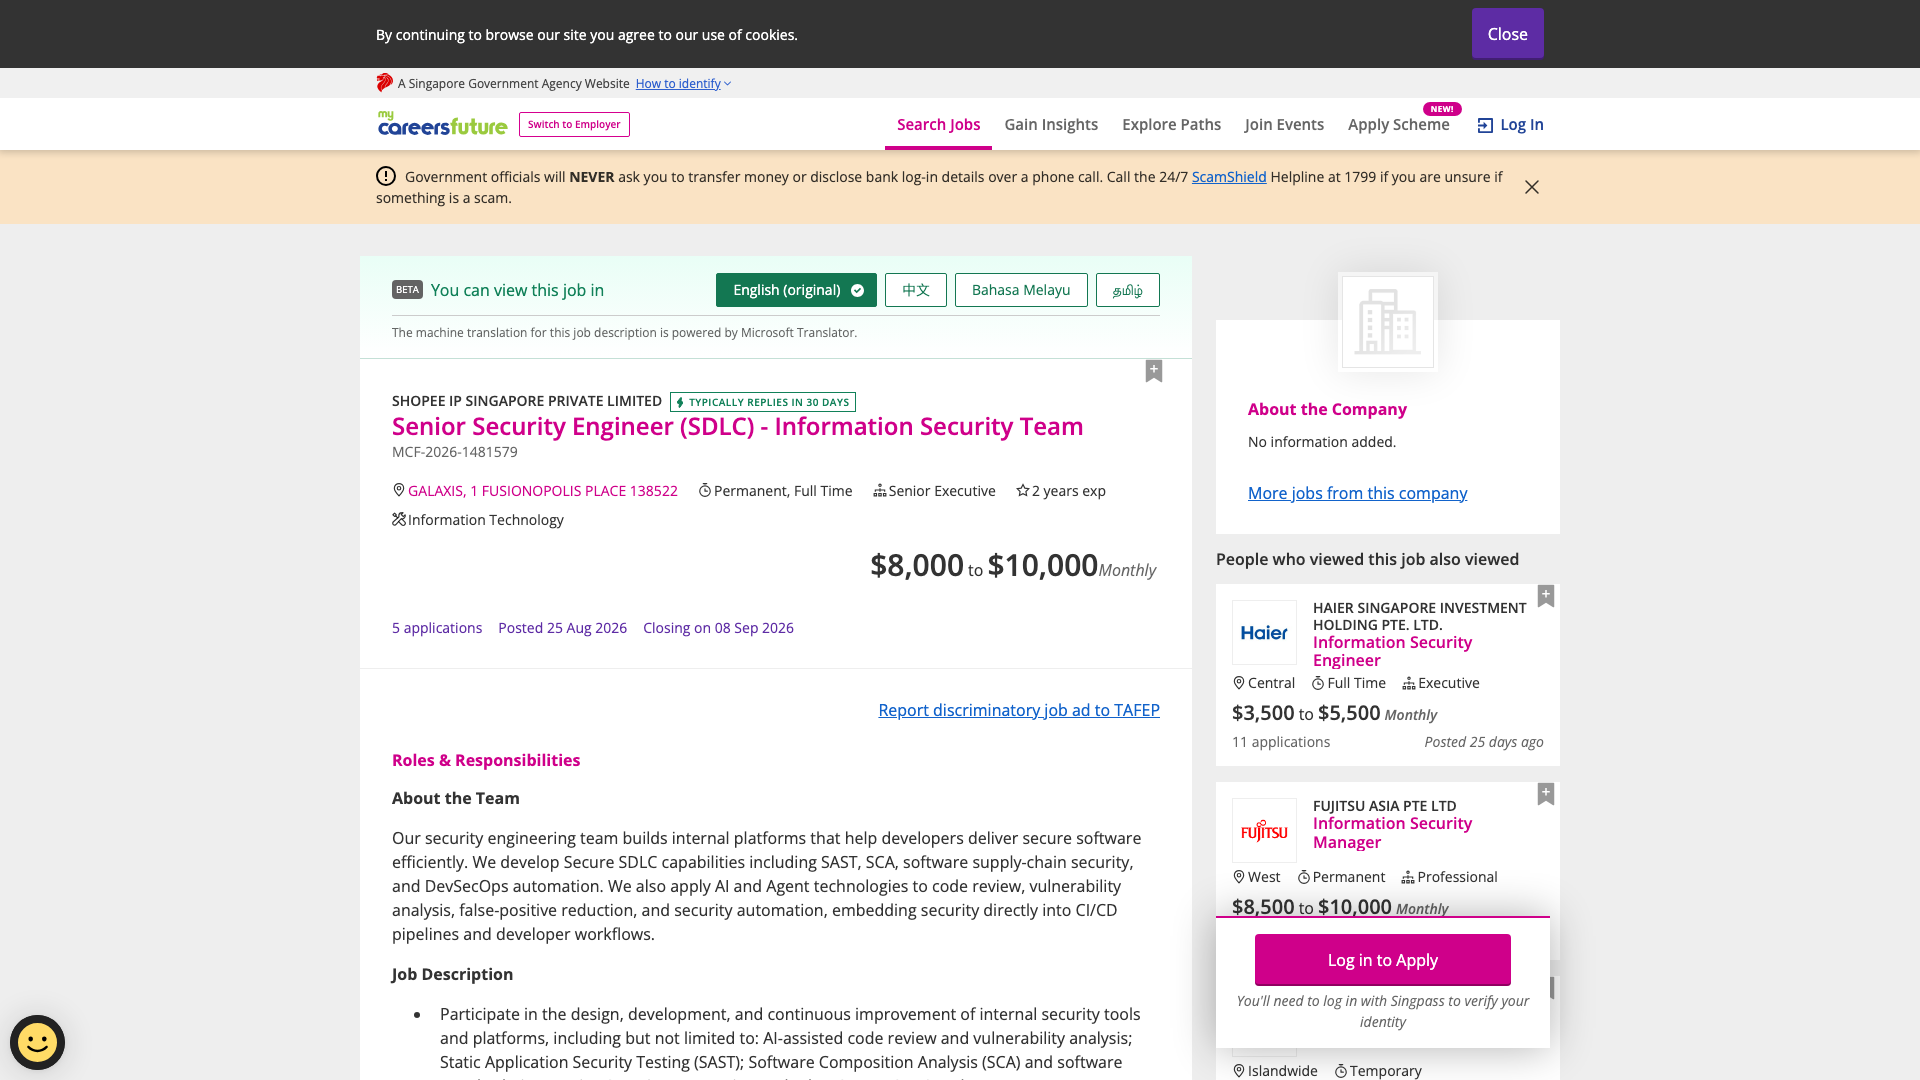View the job in Tamil (தமிழ்)
This screenshot has height=1080, width=1920.
[x=1128, y=290]
